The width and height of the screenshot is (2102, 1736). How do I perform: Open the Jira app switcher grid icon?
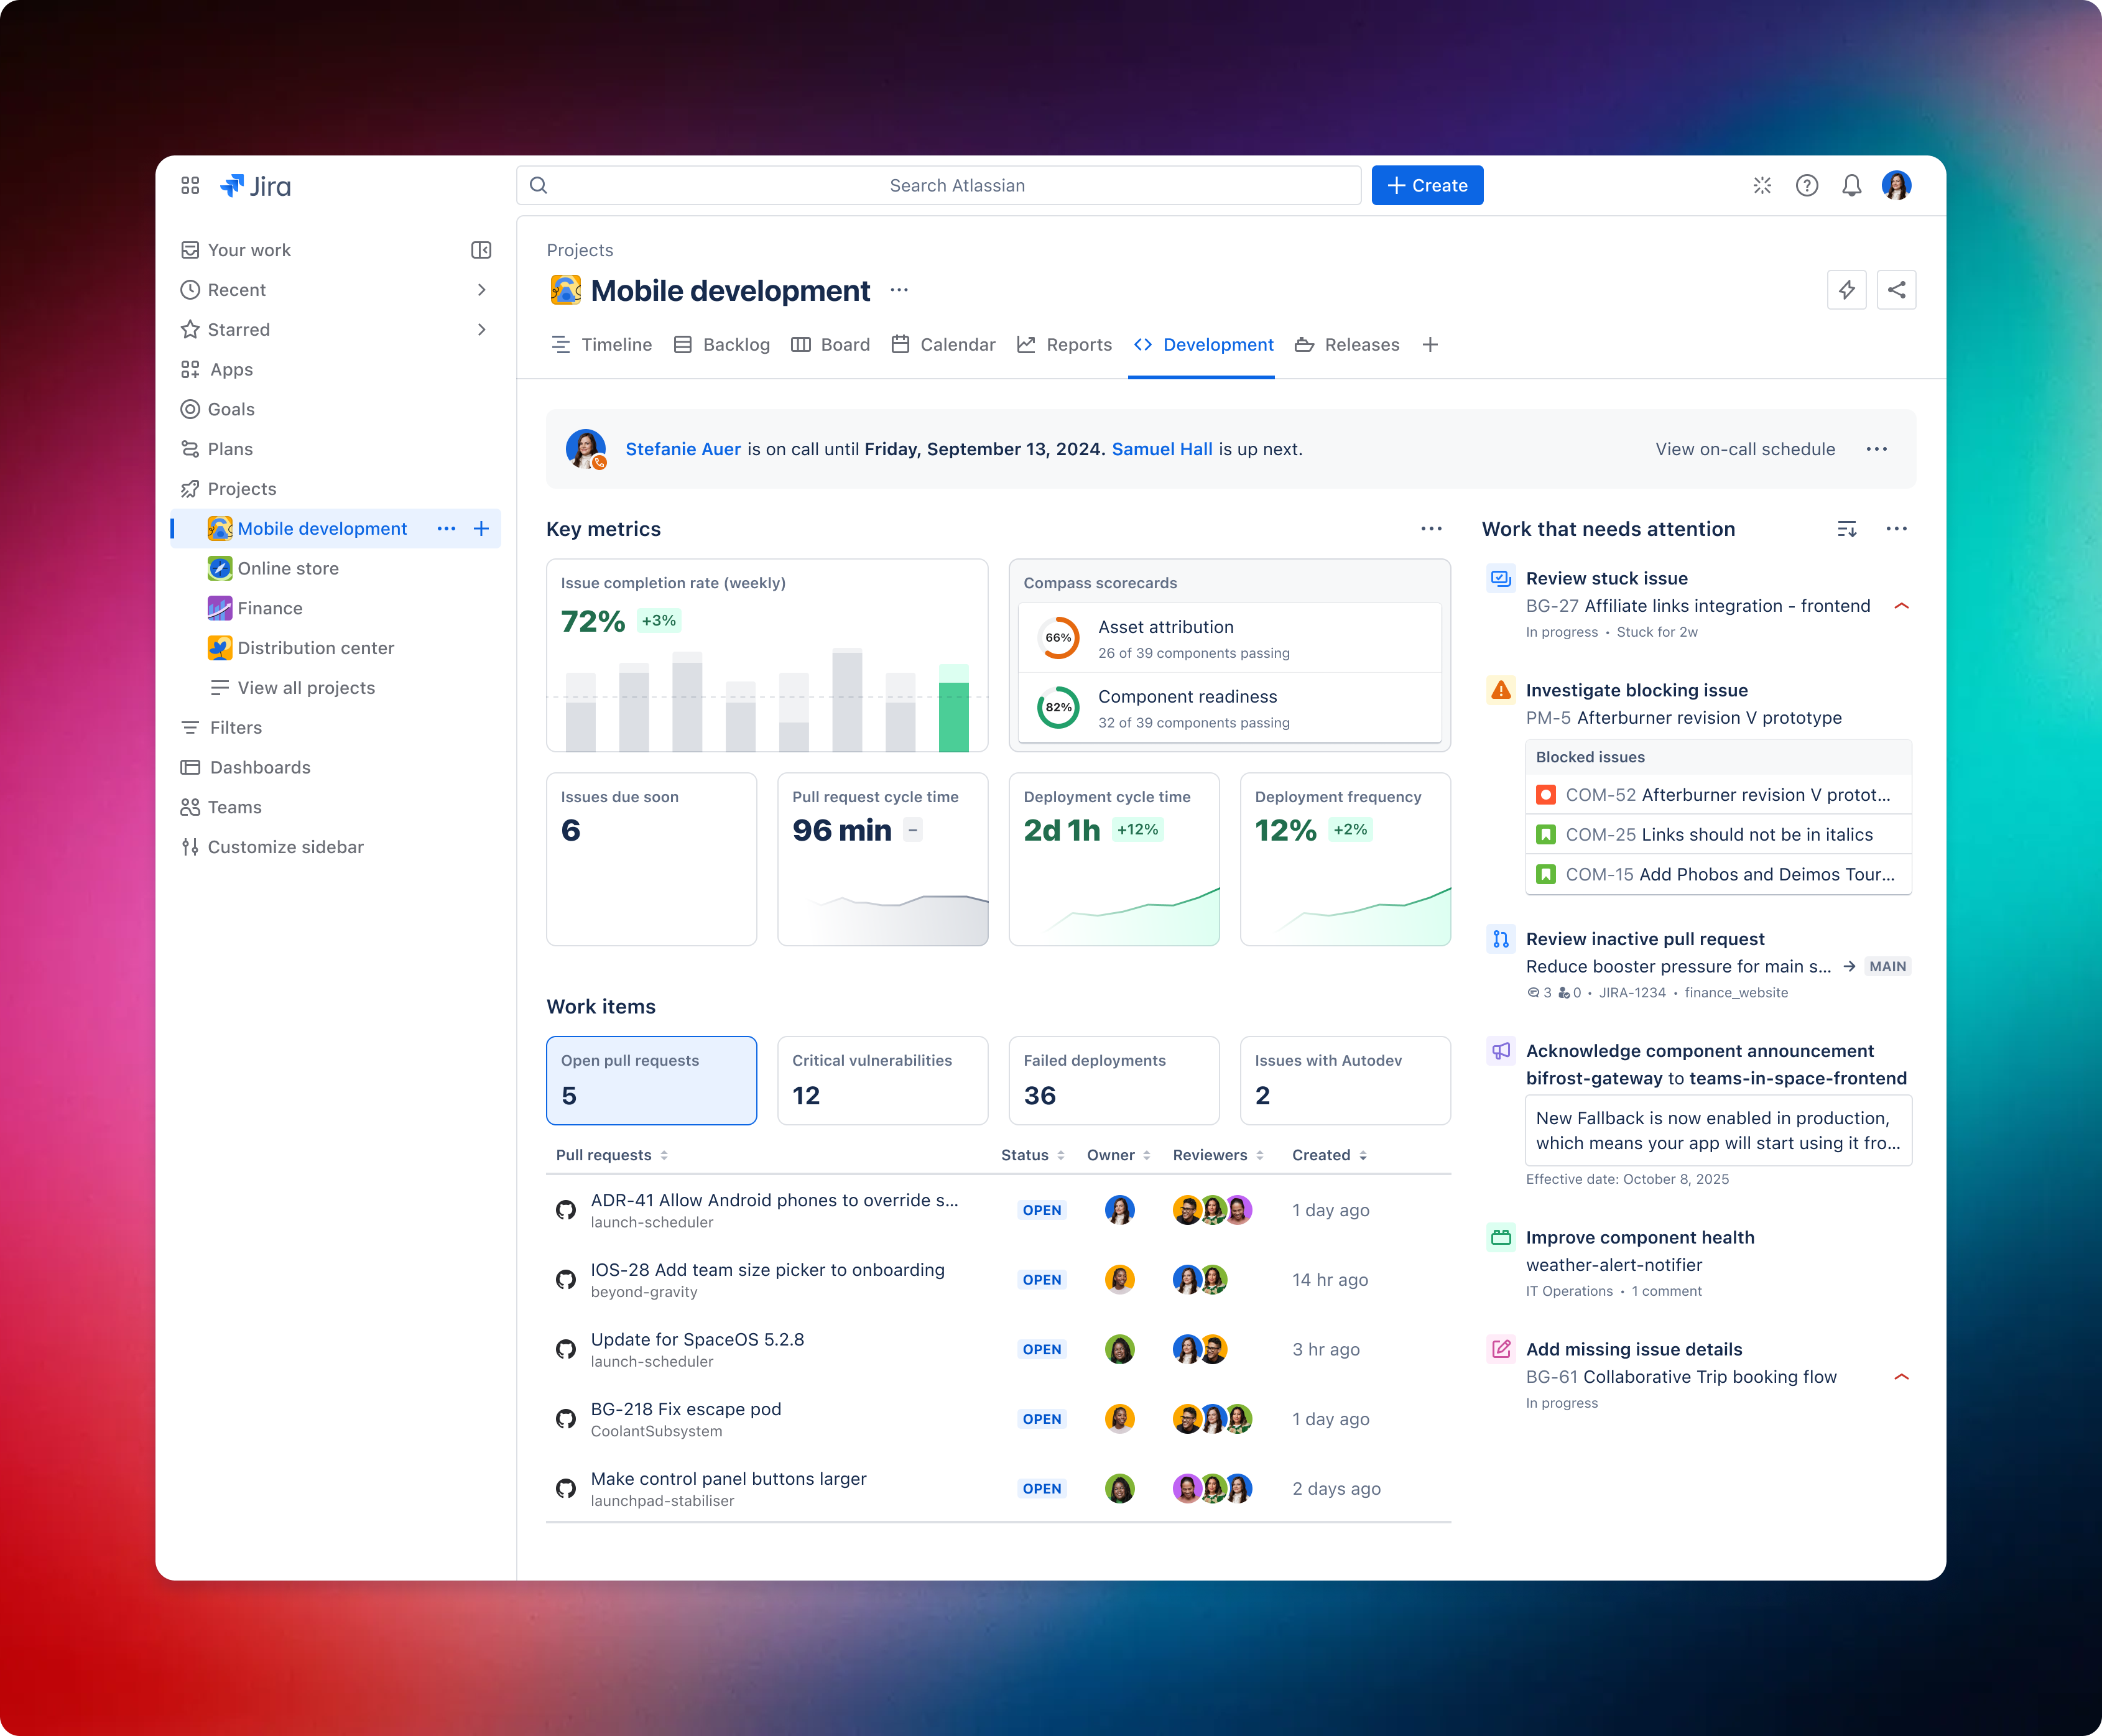(190, 185)
